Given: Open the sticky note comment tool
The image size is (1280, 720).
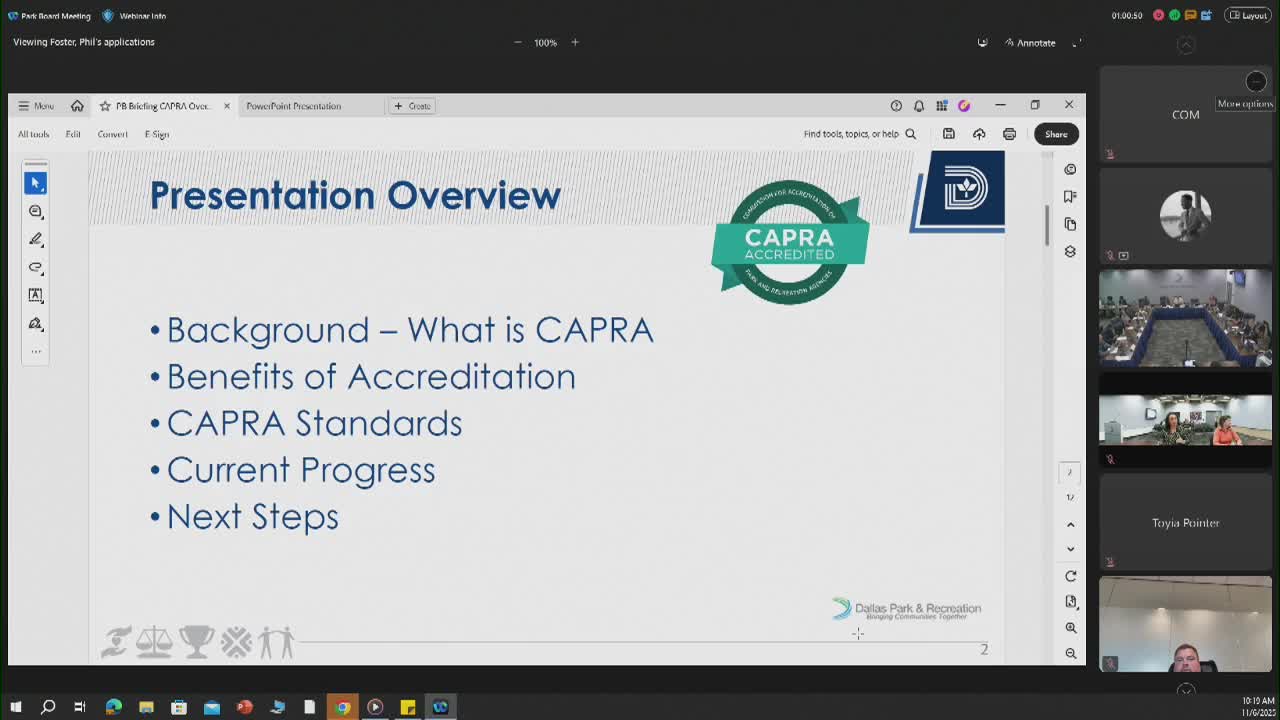Looking at the screenshot, I should pyautogui.click(x=35, y=211).
